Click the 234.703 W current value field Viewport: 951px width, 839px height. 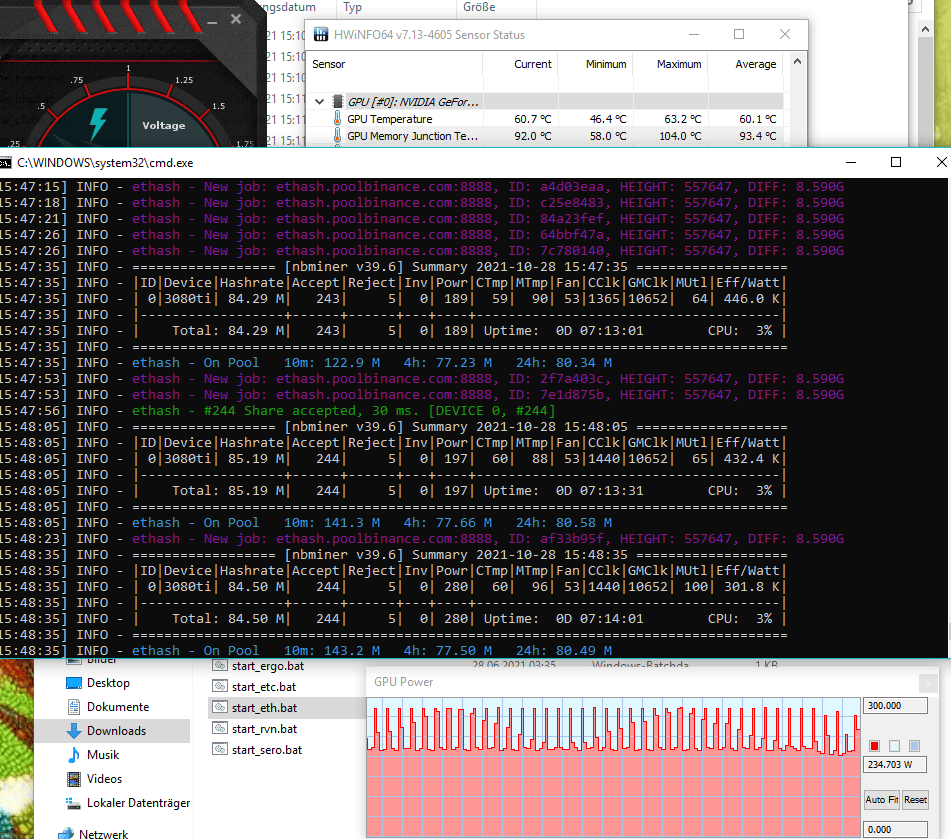(x=895, y=764)
